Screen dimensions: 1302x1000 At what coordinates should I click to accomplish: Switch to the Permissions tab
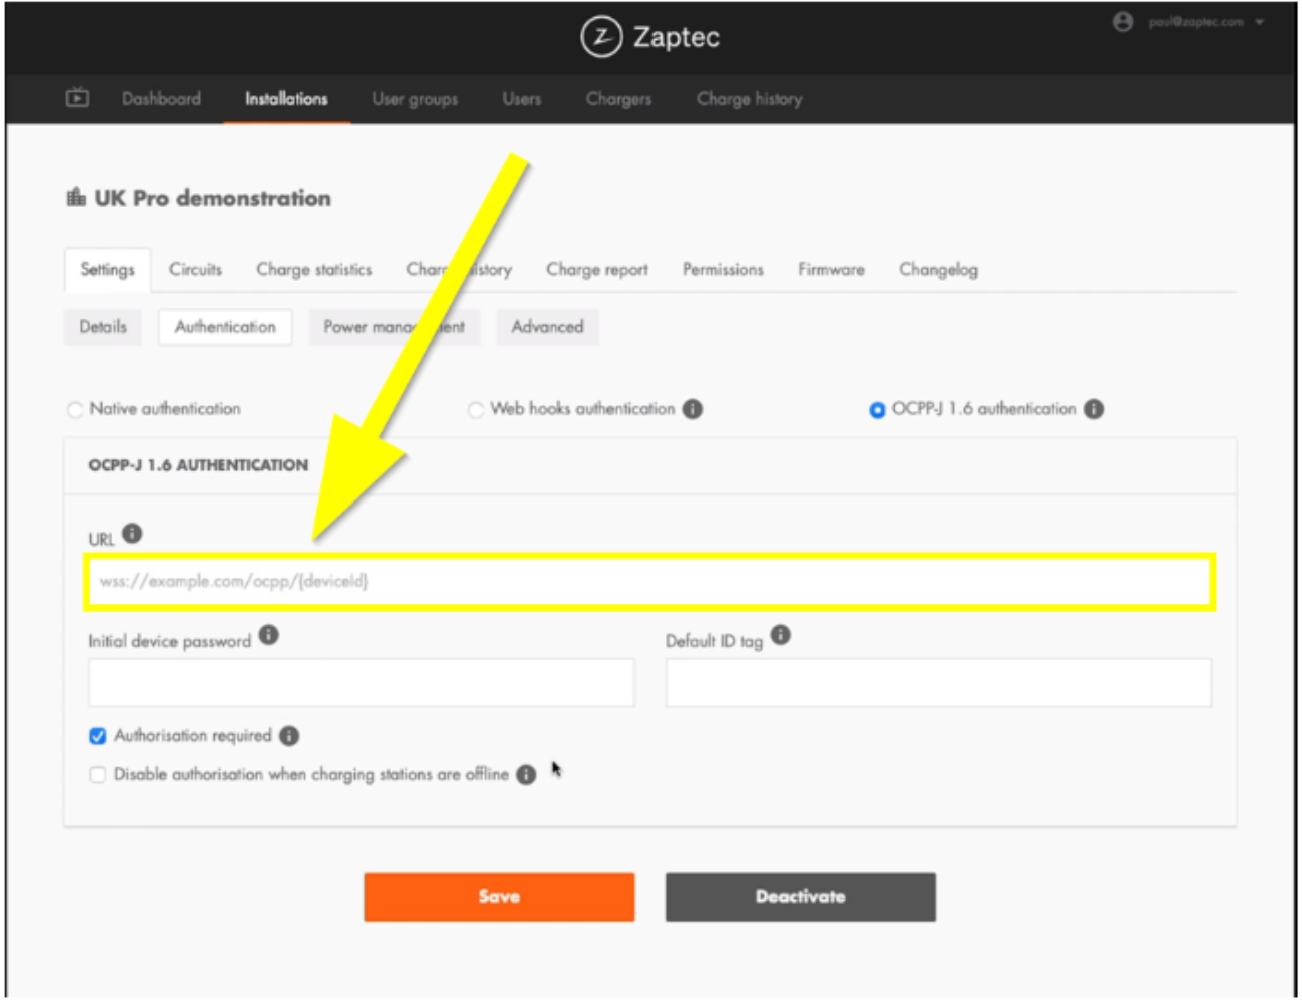(x=723, y=270)
